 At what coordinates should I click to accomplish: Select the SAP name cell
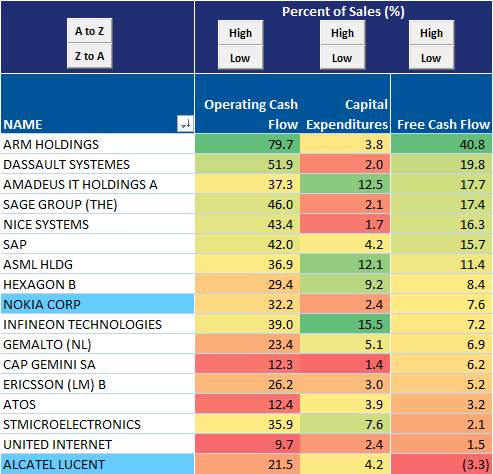pyautogui.click(x=97, y=244)
